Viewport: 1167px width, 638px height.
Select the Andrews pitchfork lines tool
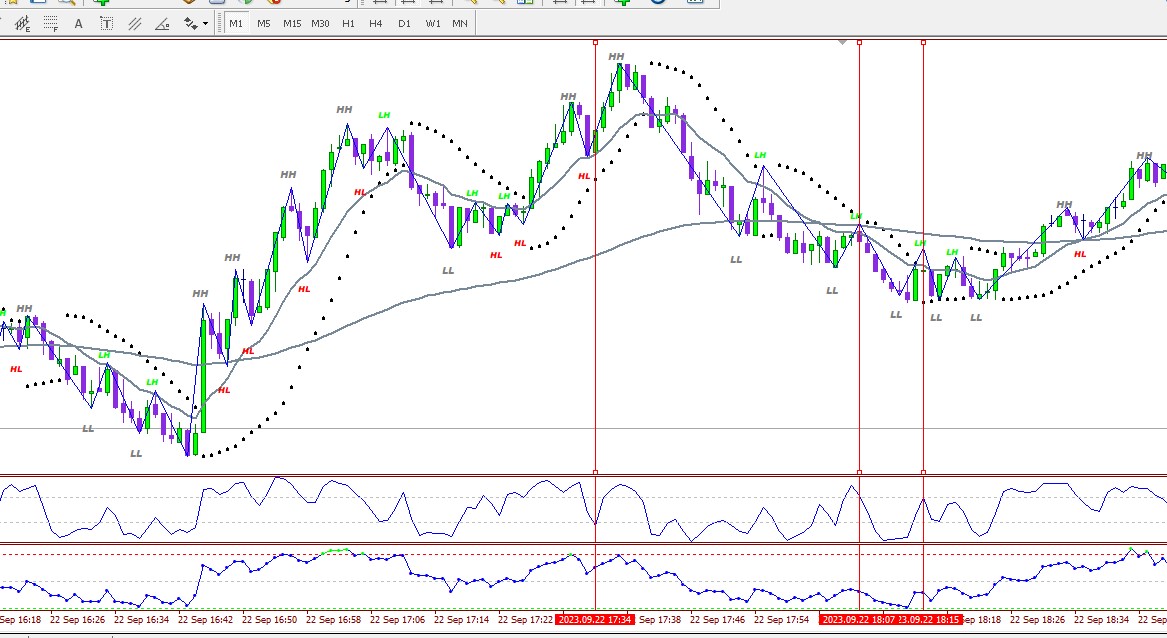pos(135,24)
